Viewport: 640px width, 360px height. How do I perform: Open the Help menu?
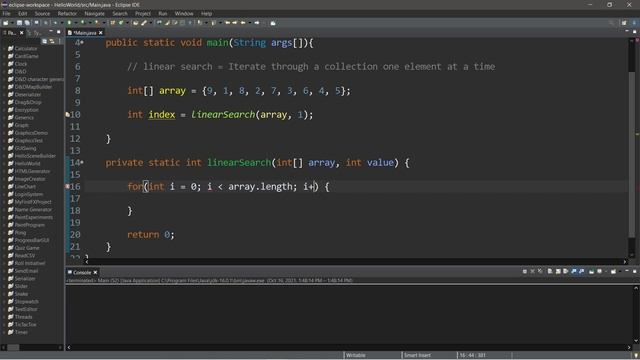tap(206, 13)
